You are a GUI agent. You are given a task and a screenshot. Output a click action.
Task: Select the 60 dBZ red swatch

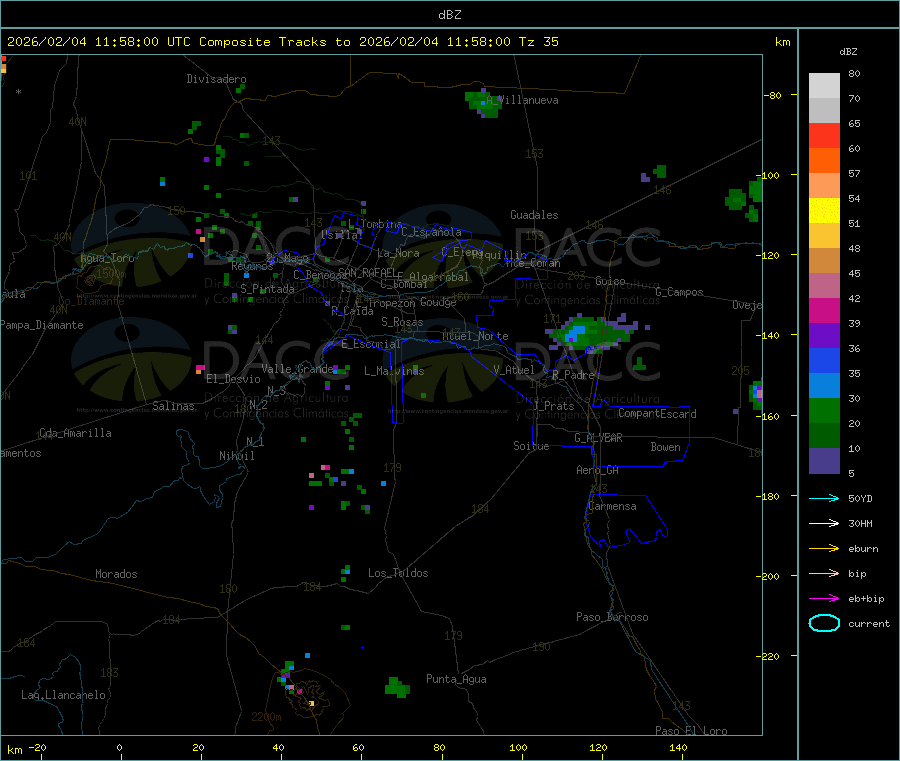pyautogui.click(x=824, y=135)
